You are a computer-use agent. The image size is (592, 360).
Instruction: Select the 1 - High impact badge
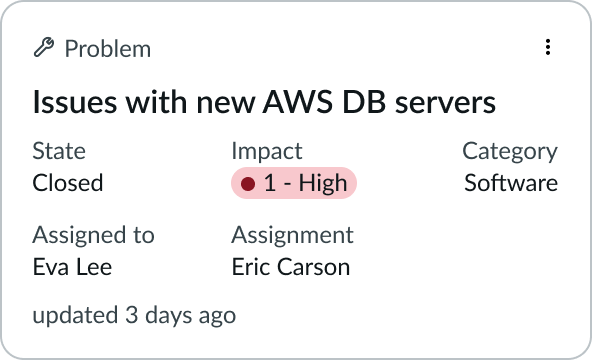click(x=294, y=183)
